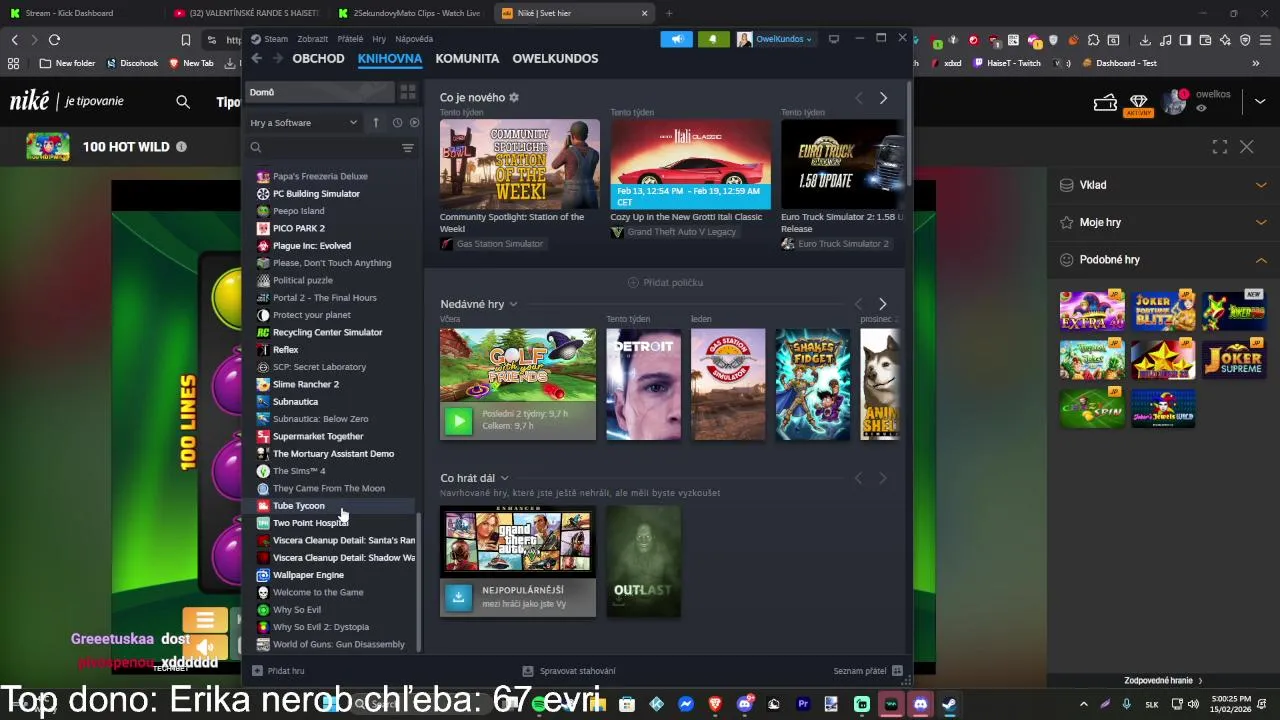Go back with Steam's left arrow

(257, 58)
